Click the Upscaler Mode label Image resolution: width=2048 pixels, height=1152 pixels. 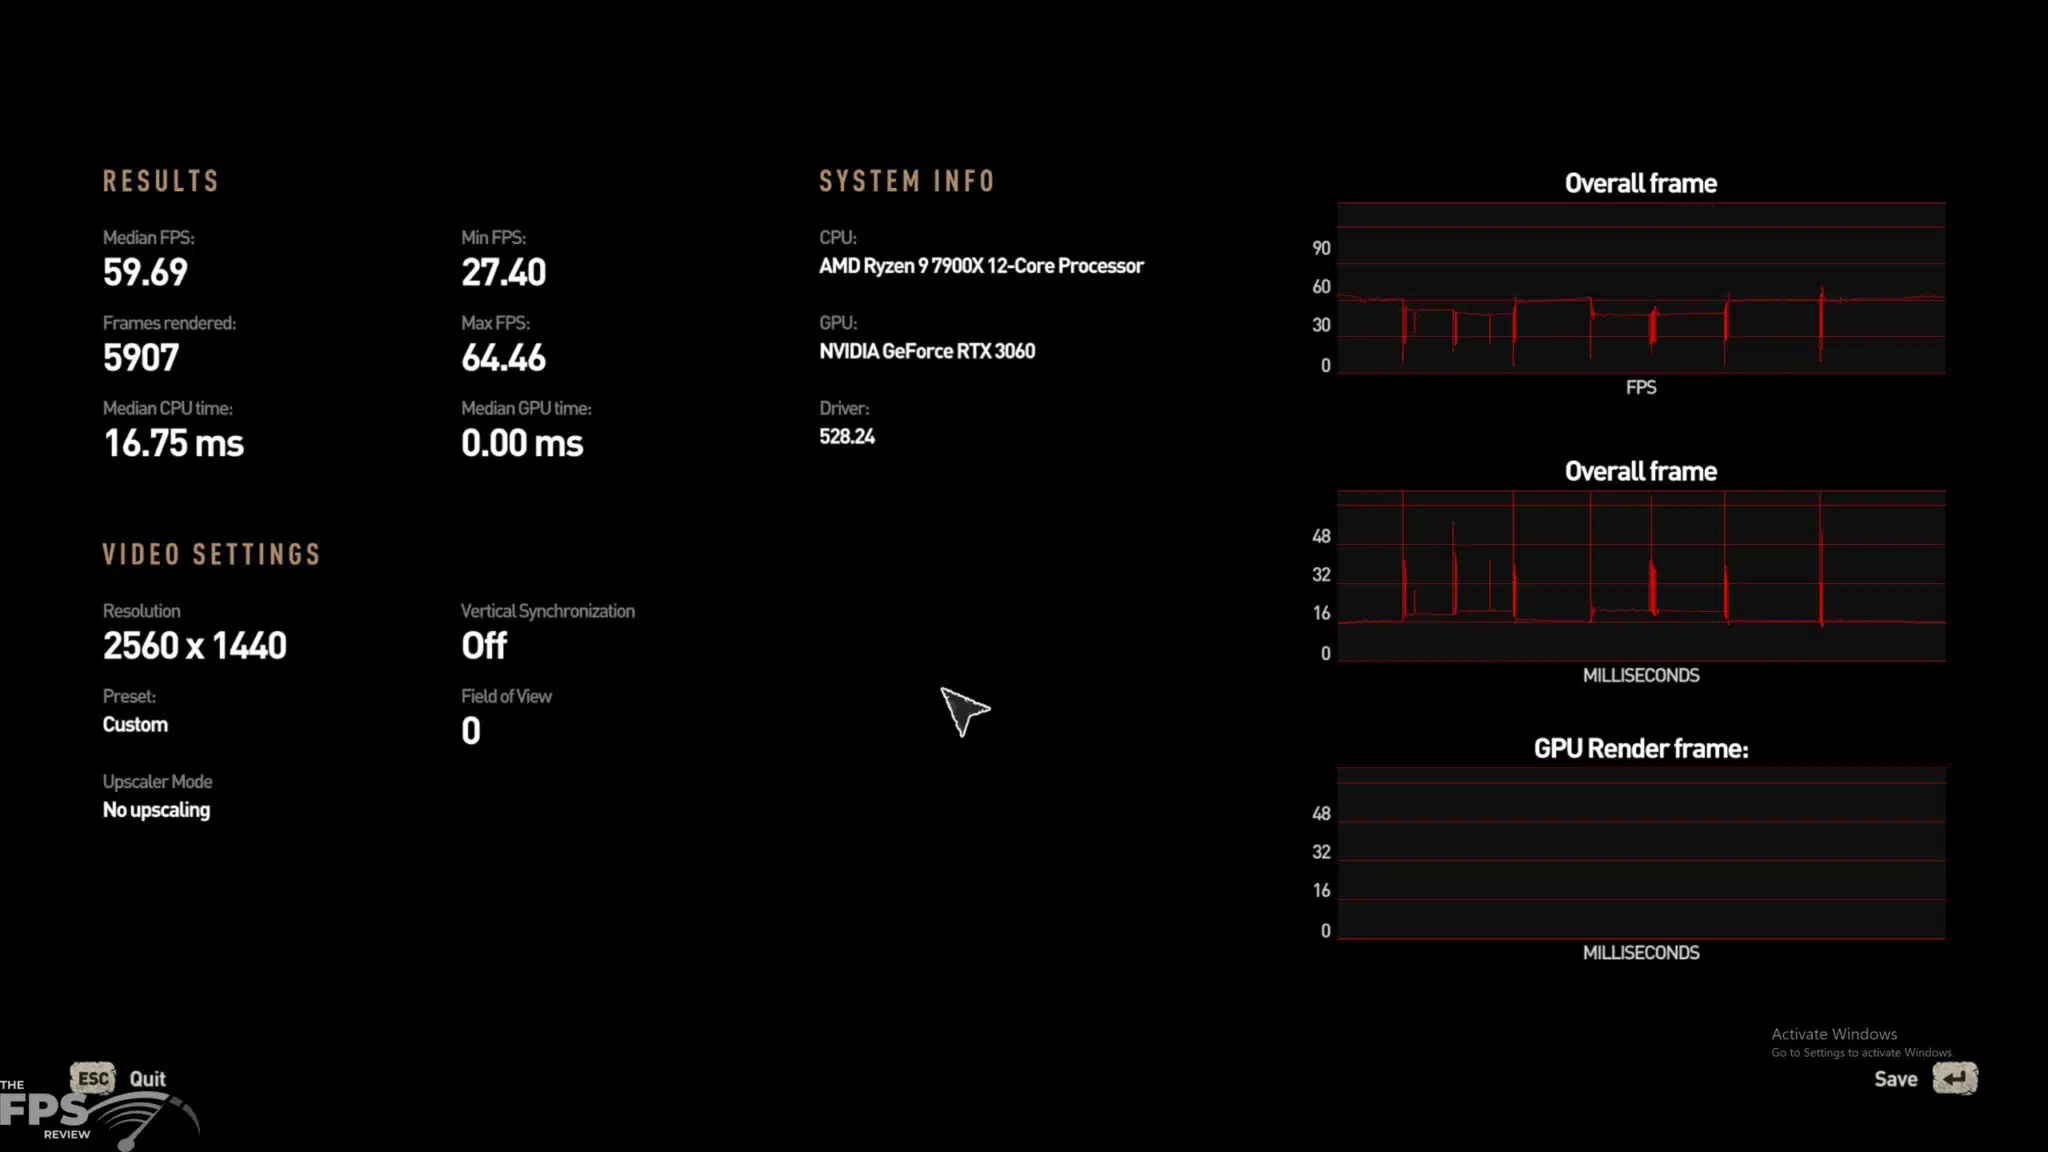(x=157, y=782)
